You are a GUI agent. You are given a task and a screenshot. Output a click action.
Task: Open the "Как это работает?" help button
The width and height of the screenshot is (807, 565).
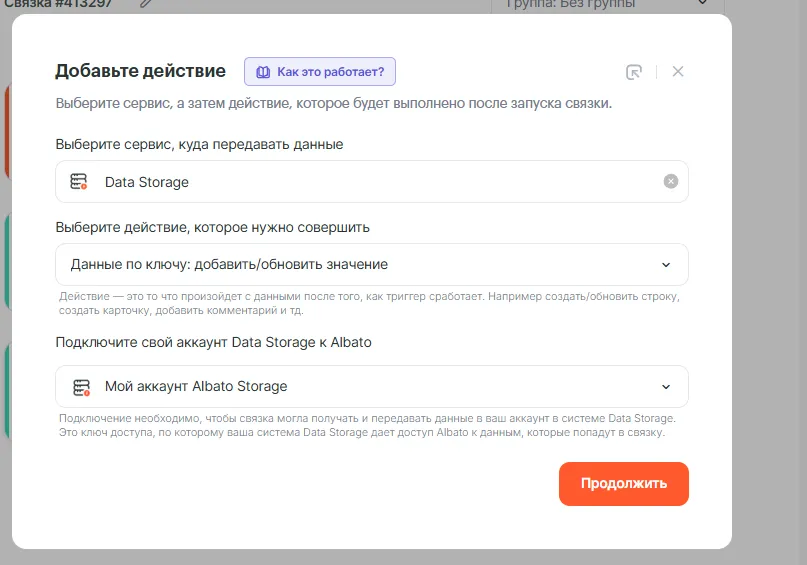point(321,72)
